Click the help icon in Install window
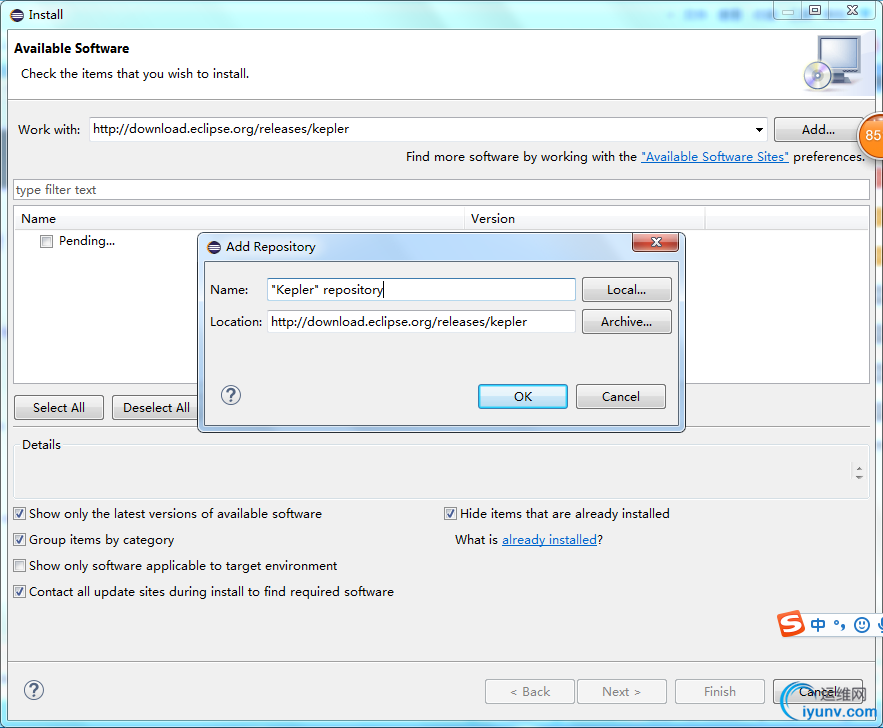 (x=34, y=690)
